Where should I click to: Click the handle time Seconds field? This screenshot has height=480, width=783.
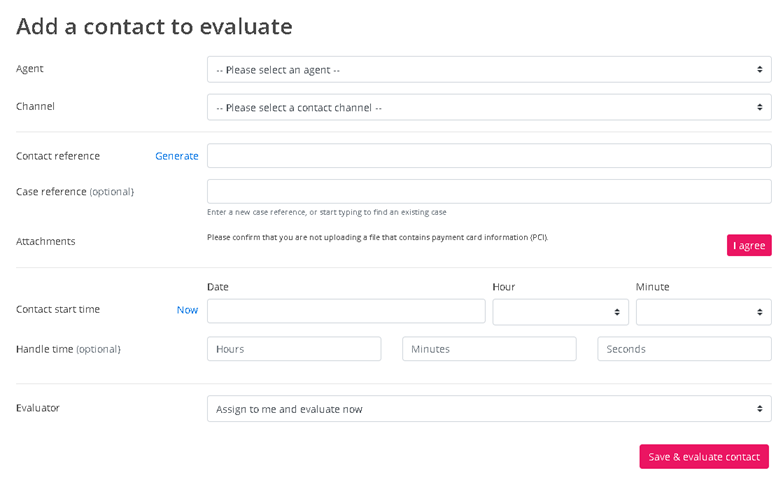[683, 349]
